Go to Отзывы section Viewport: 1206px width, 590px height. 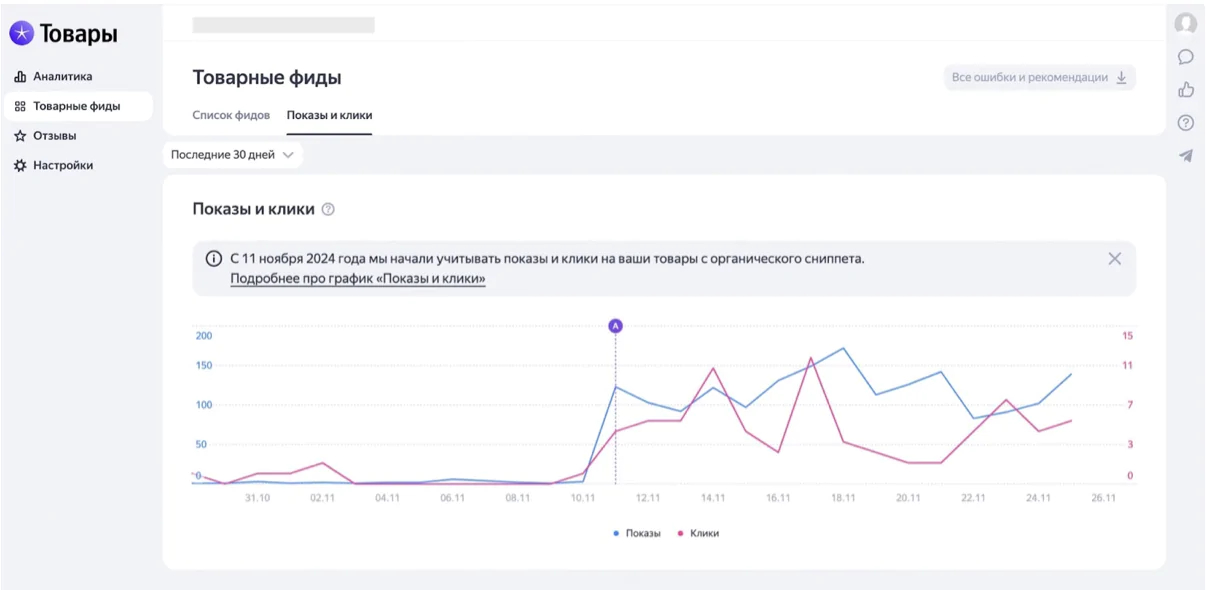pos(54,136)
